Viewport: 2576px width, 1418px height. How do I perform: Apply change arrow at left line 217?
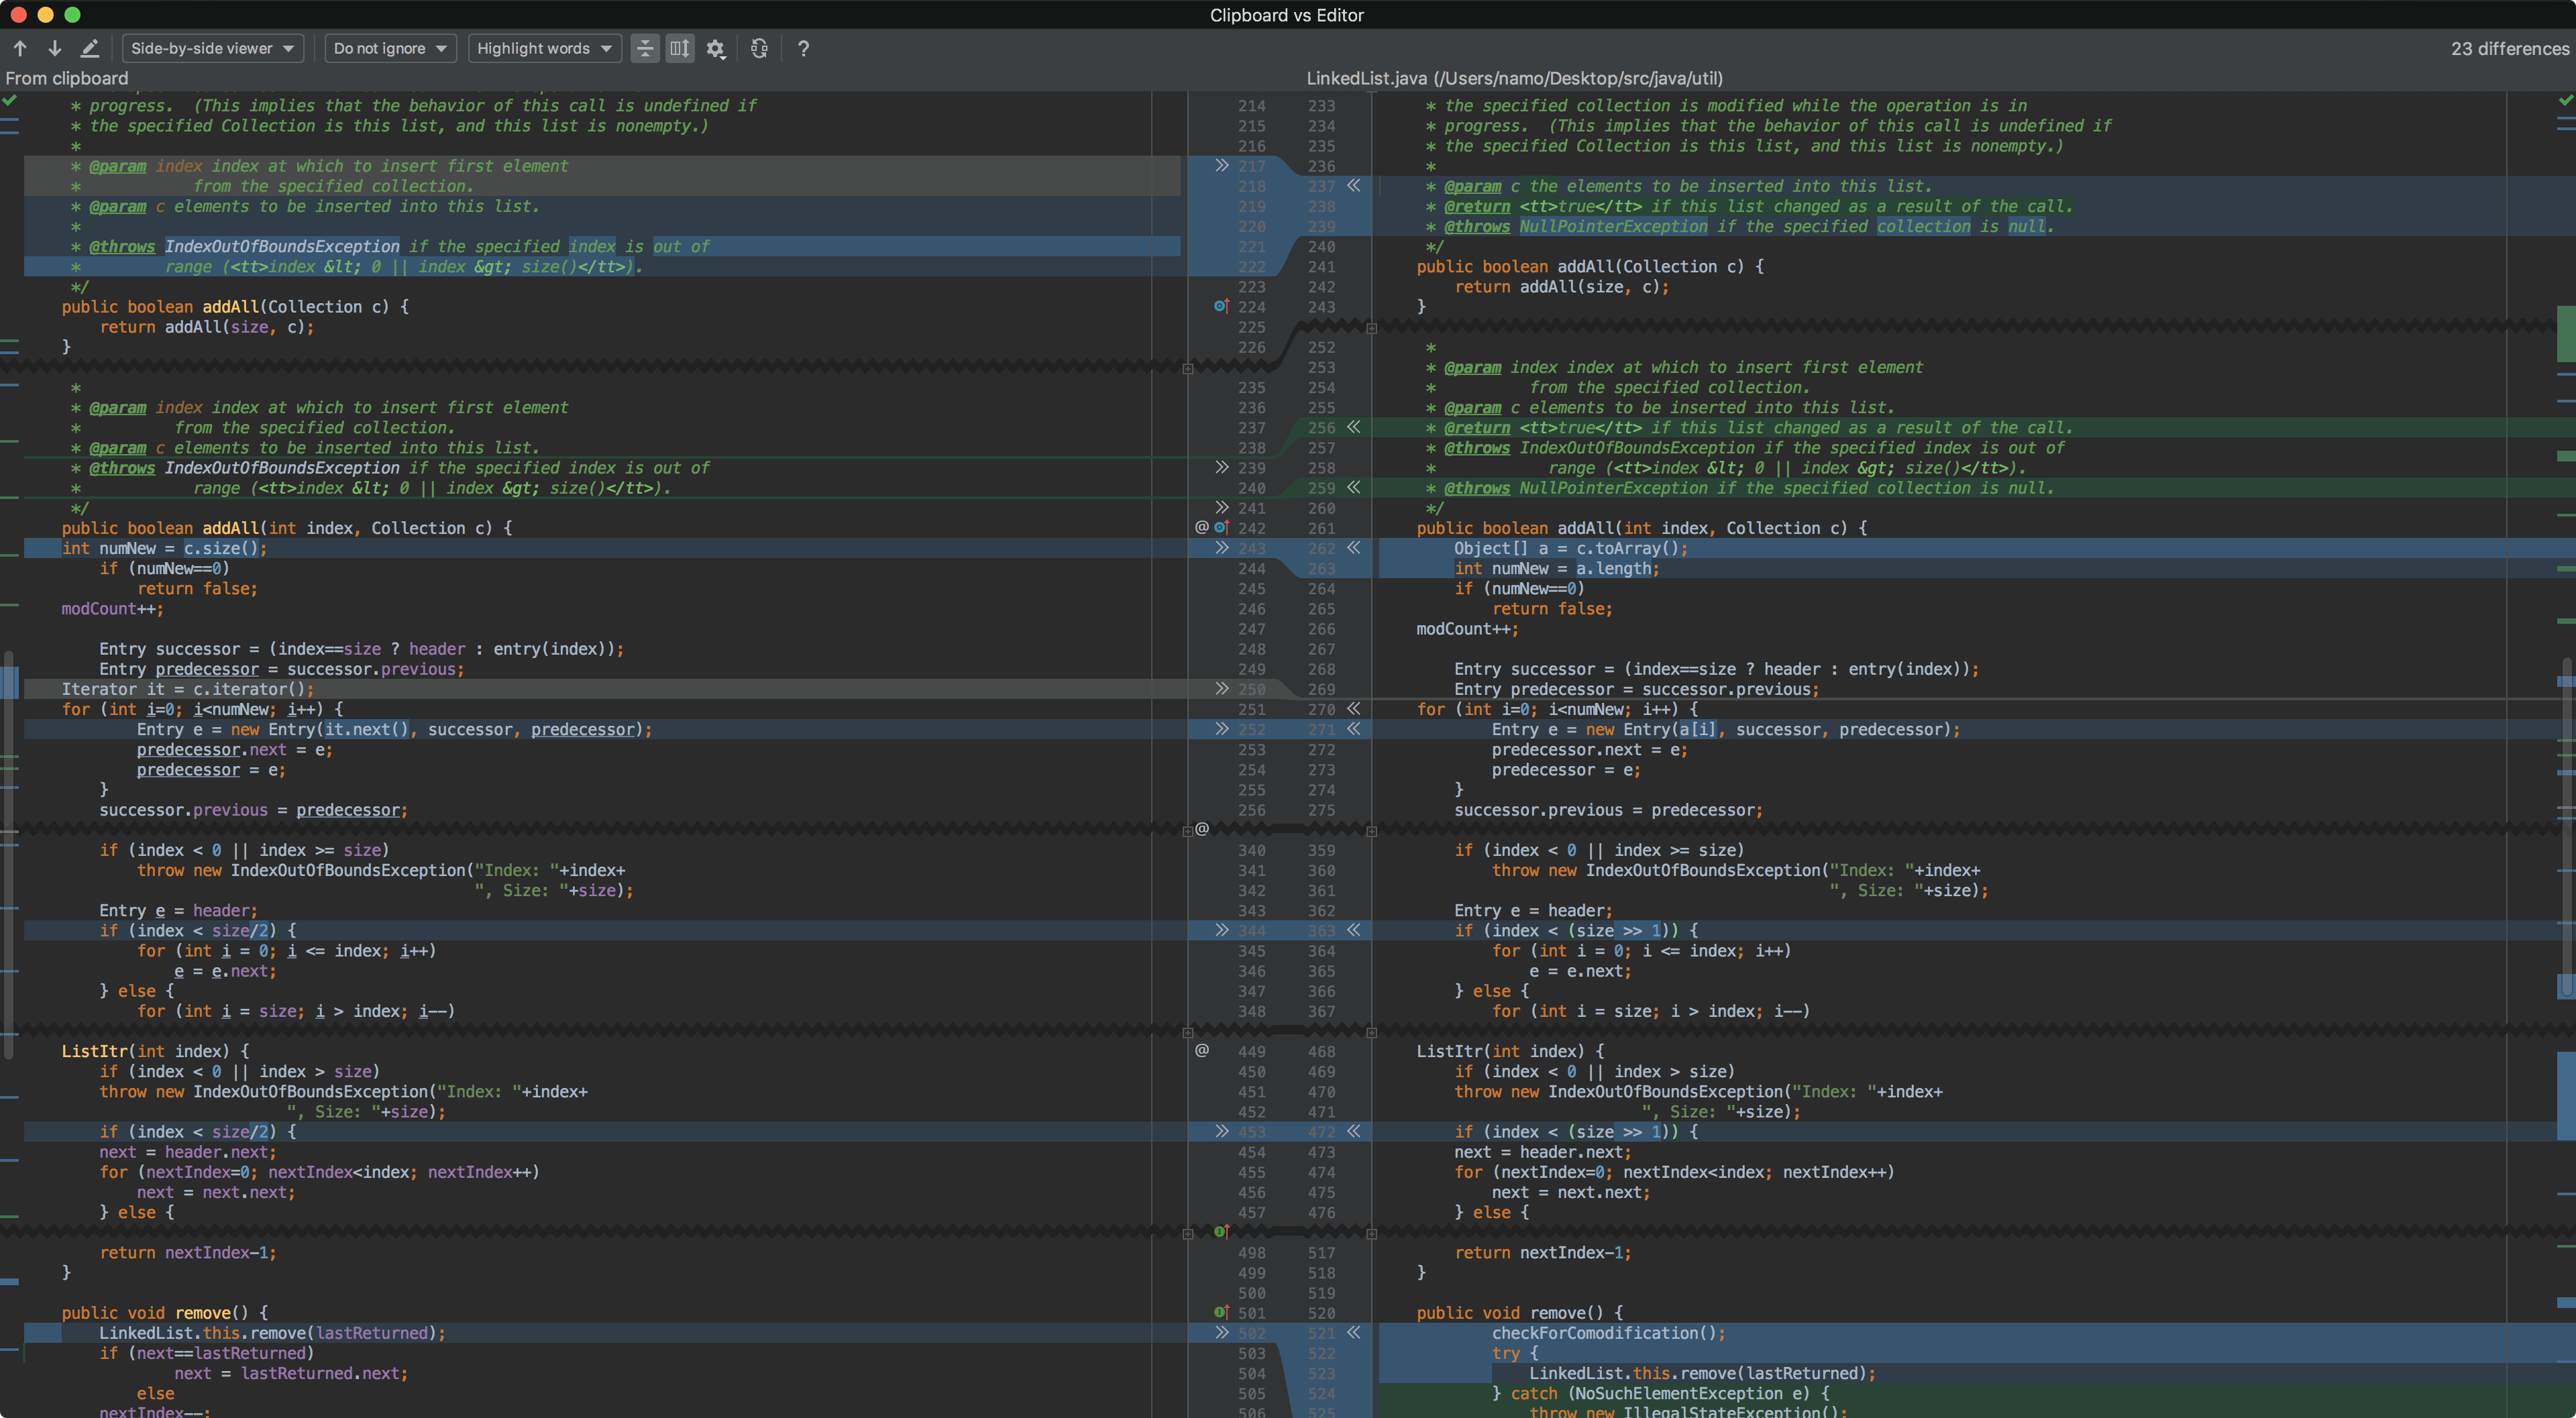pyautogui.click(x=1221, y=166)
